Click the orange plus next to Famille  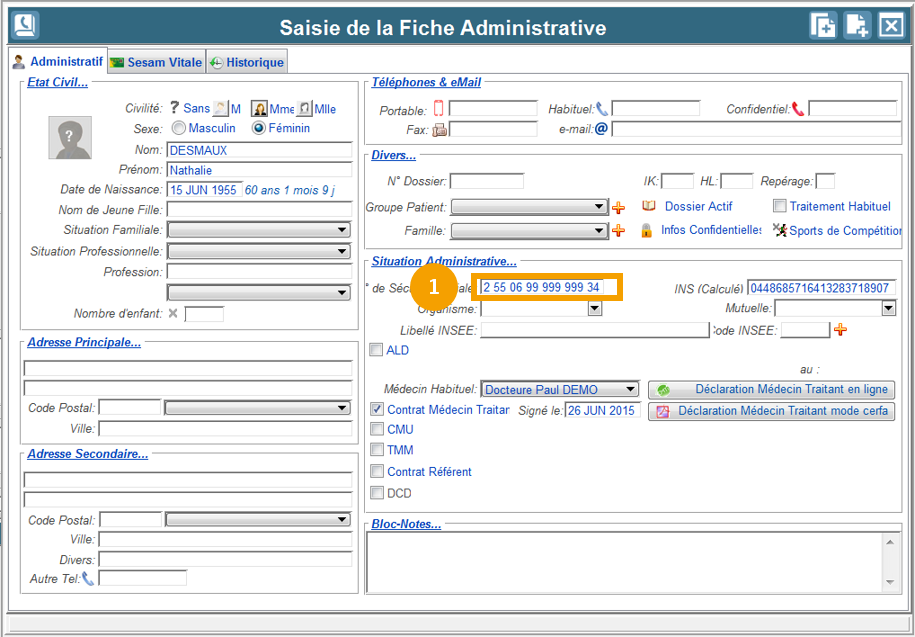point(618,230)
